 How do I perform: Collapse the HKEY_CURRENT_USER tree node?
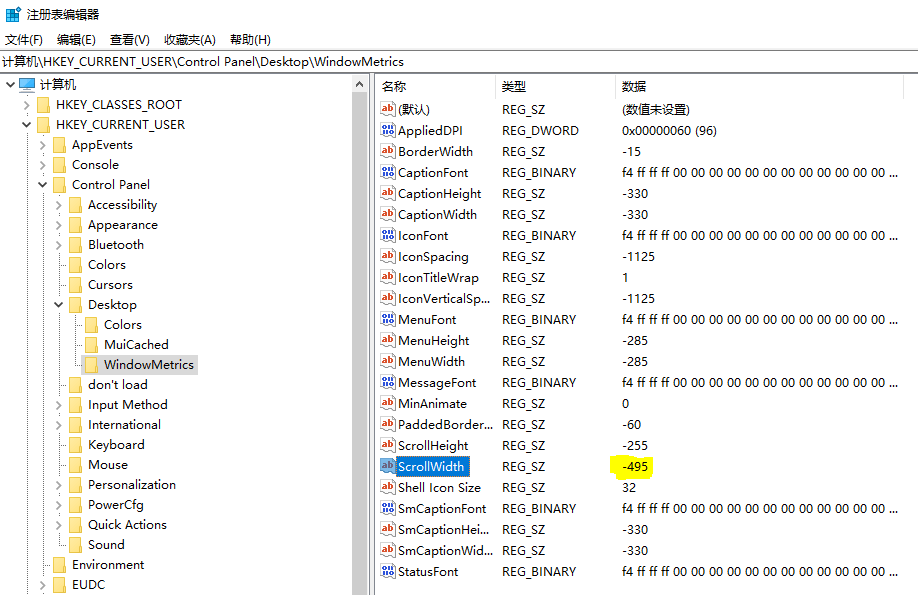[26, 125]
